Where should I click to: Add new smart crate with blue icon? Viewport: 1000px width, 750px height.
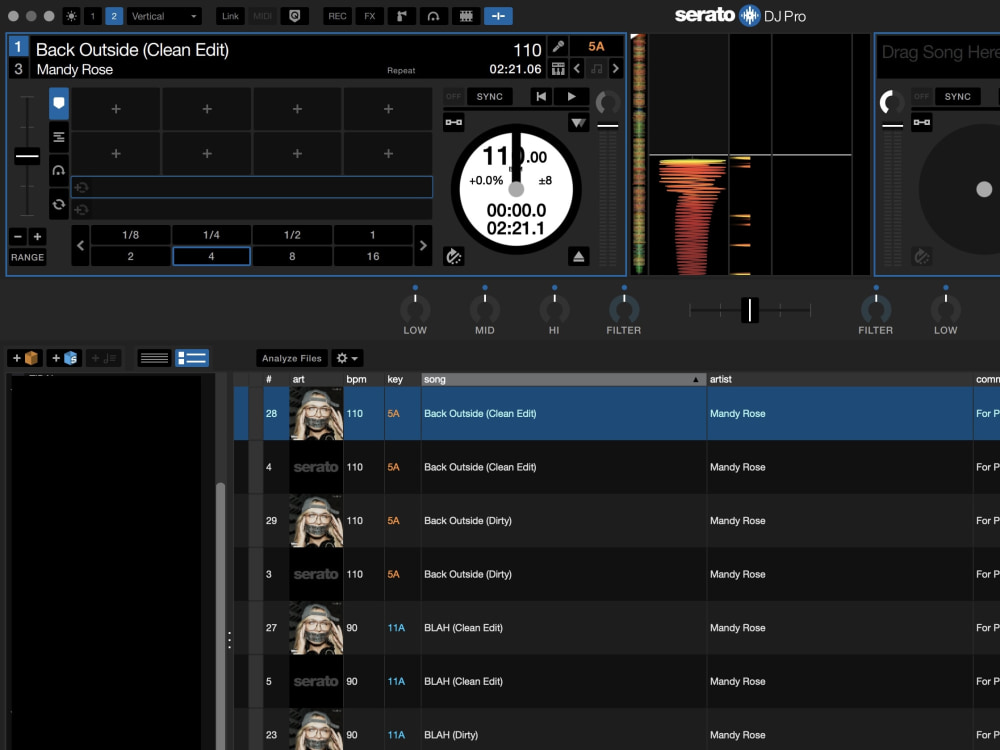pyautogui.click(x=64, y=358)
